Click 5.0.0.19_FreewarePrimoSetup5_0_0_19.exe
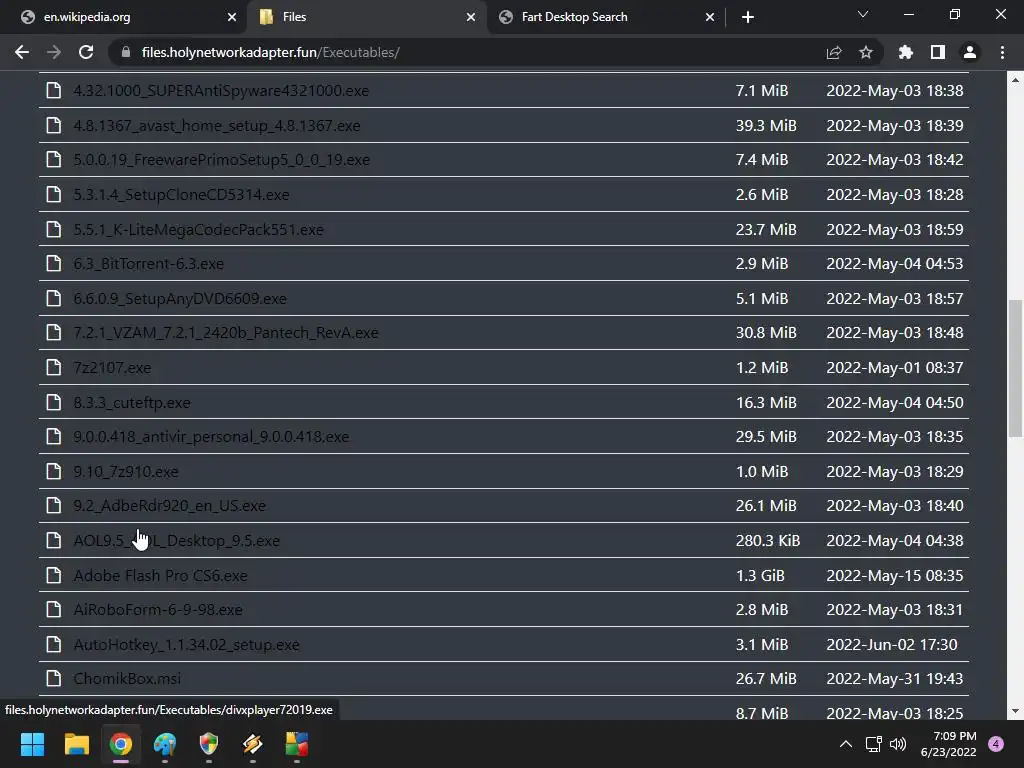 point(221,160)
